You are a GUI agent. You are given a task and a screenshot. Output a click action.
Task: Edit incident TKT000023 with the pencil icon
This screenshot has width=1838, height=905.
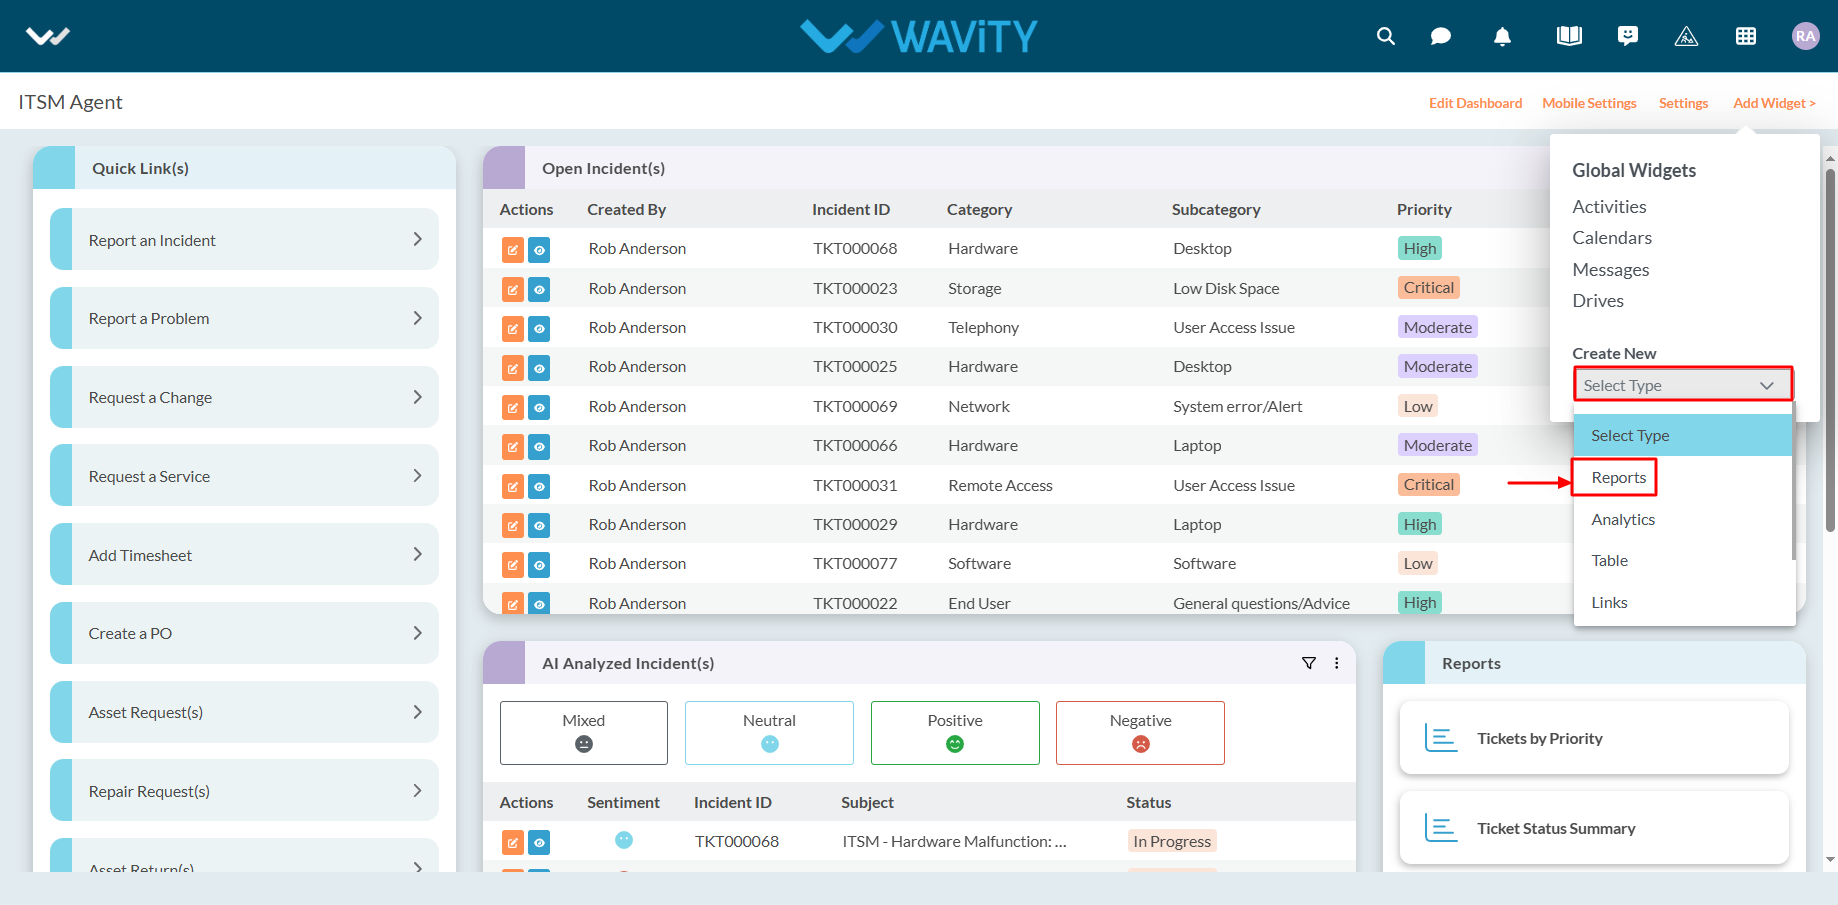(512, 289)
